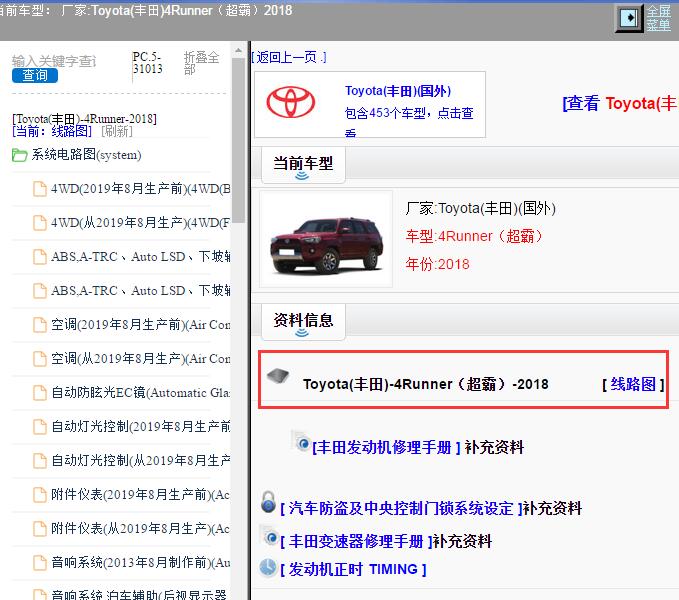Select 系统电路图(system) tree node
679x600 pixels.
86,155
